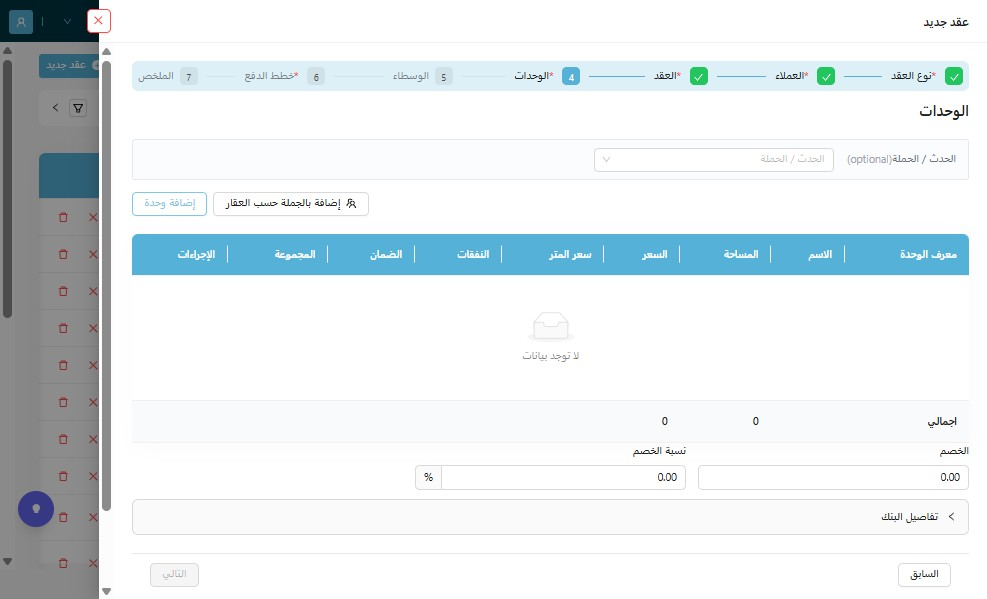Screen dimensions: 987x599
Task: Click the 'عقد جديد' button in the background page
Action: pos(69,65)
